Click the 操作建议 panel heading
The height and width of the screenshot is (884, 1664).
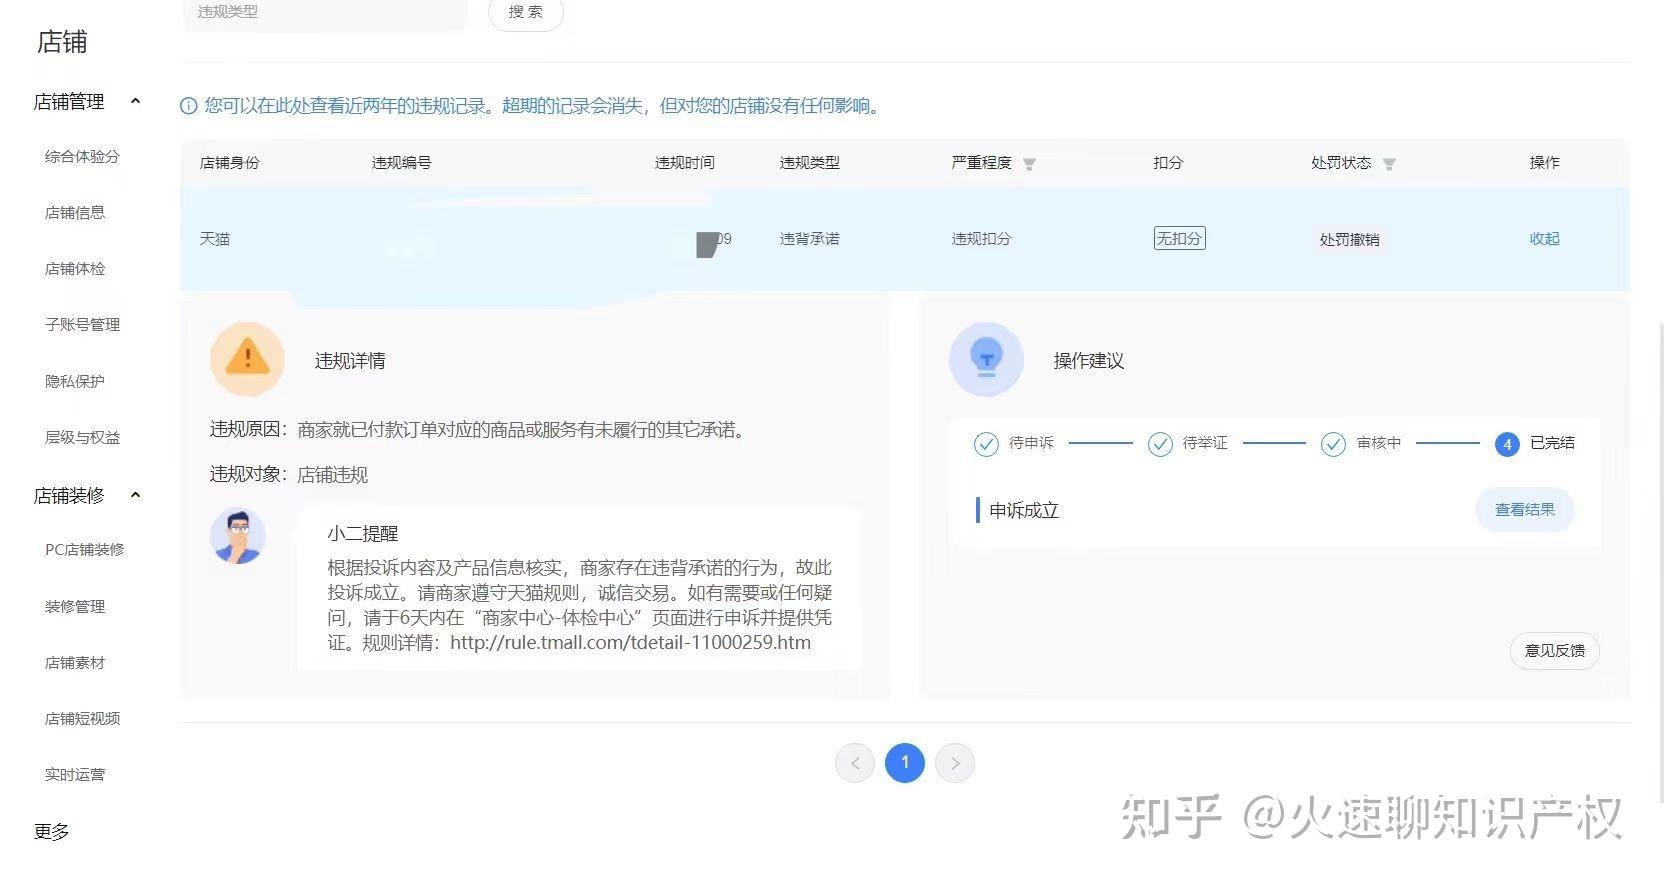[1089, 361]
